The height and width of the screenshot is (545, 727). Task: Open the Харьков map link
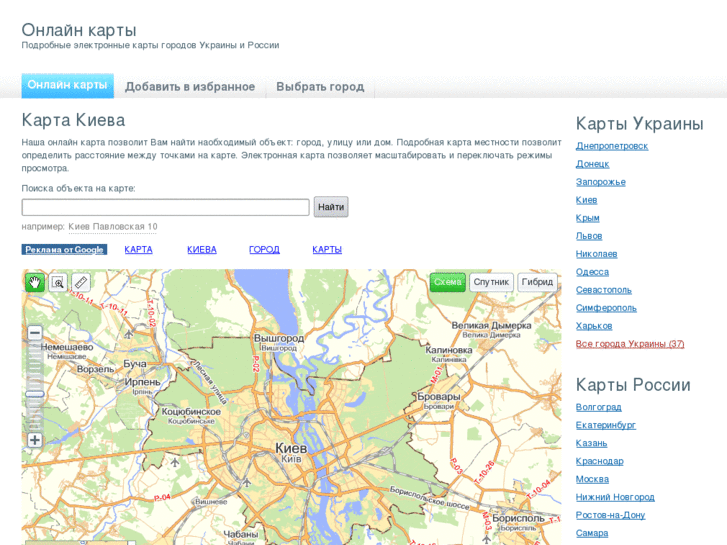[594, 326]
